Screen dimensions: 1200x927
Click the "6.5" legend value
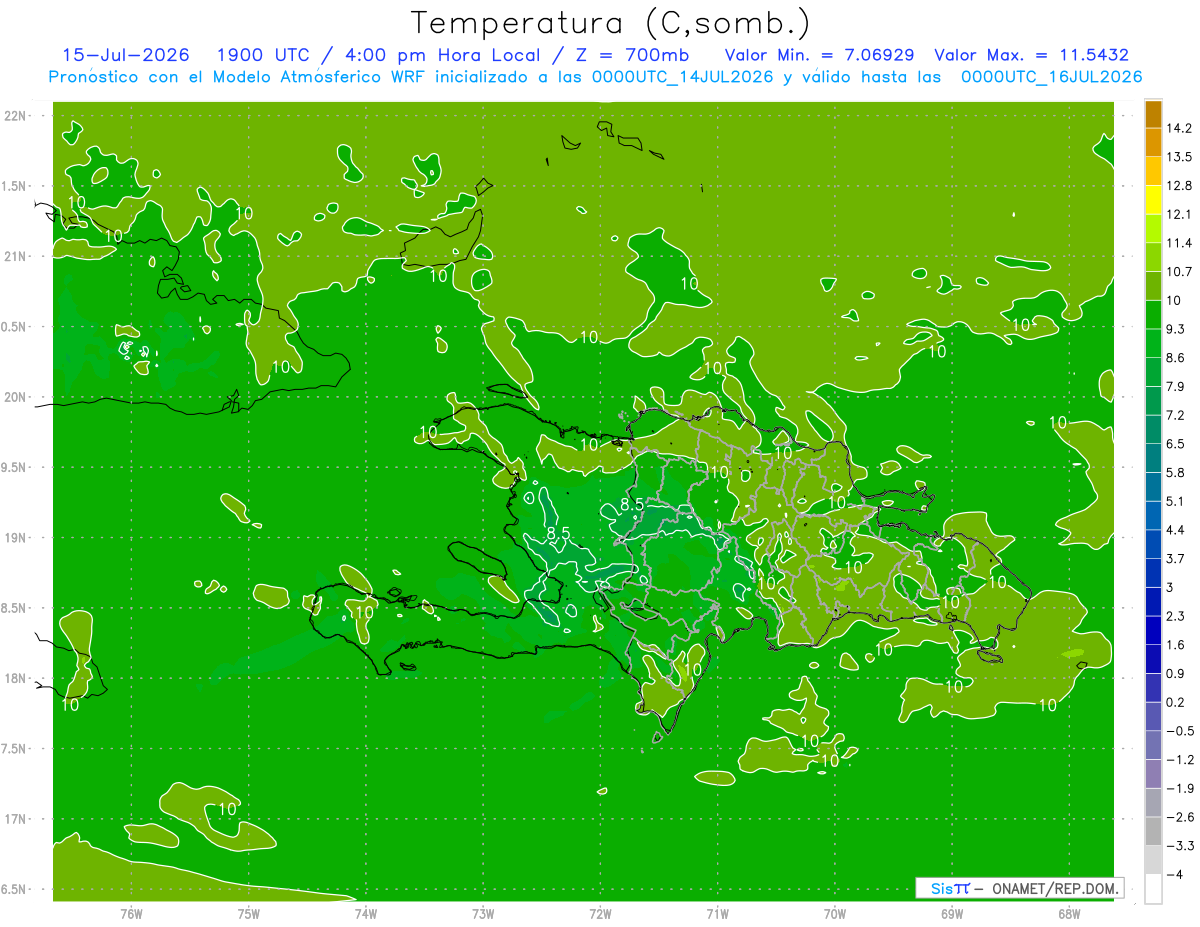click(x=1176, y=444)
